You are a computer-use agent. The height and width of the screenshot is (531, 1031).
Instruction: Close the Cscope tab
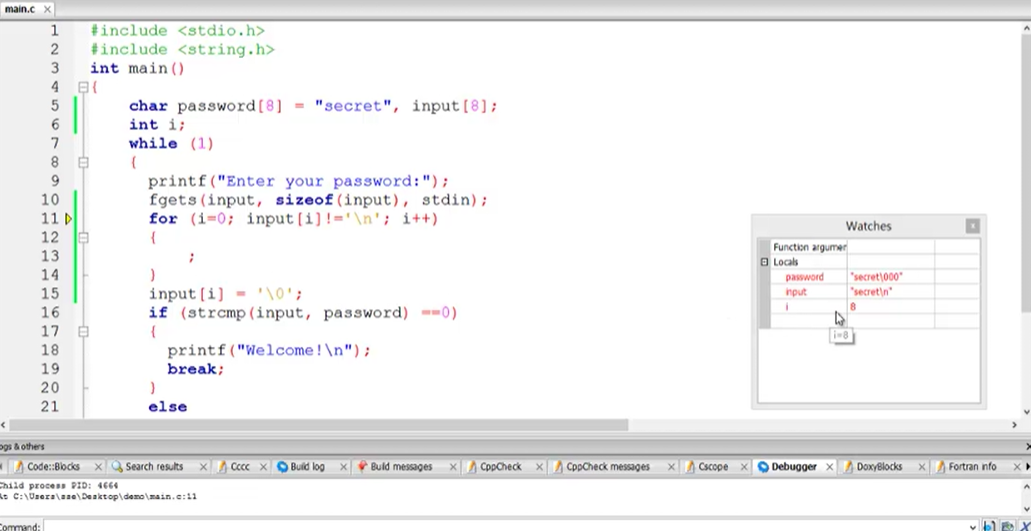(744, 467)
